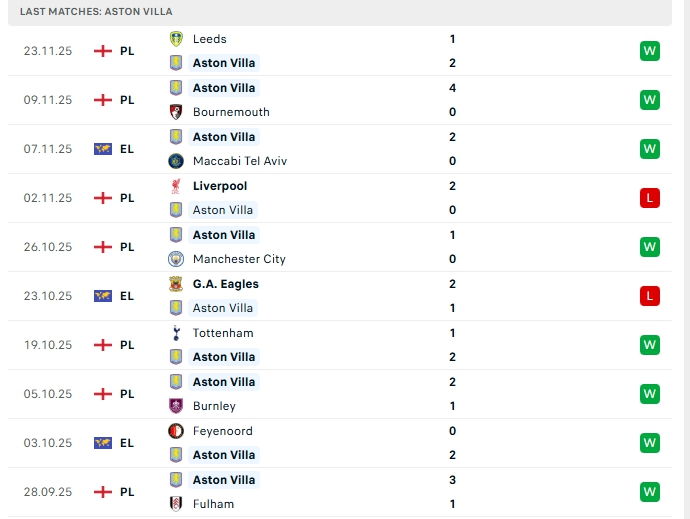Click the loss badge for Liverpool match
Screen dimensions: 690x519
tap(650, 198)
